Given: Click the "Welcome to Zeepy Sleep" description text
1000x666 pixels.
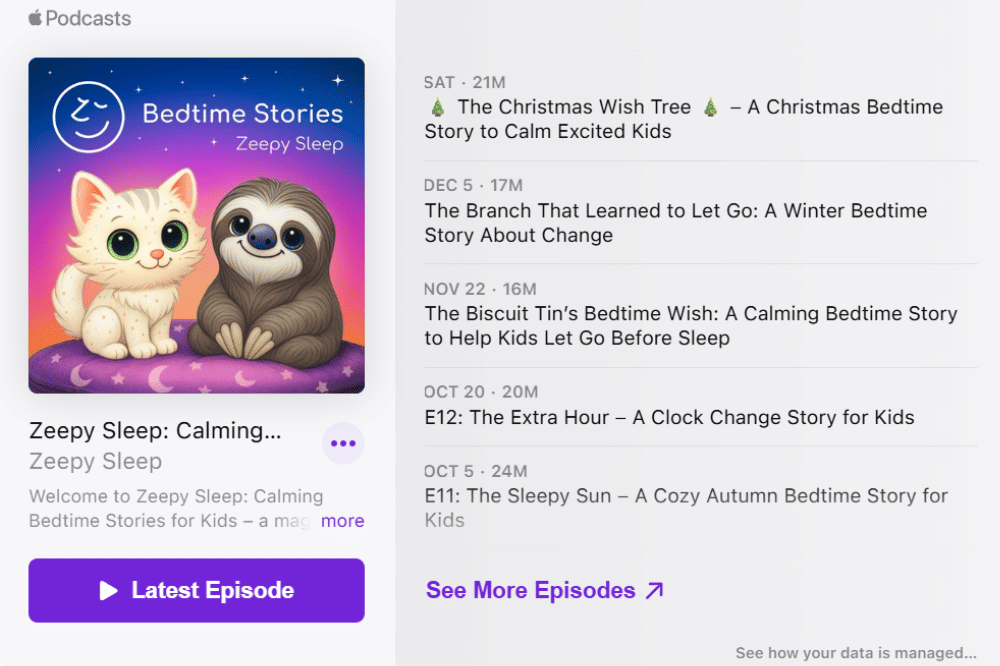Looking at the screenshot, I should 175,508.
